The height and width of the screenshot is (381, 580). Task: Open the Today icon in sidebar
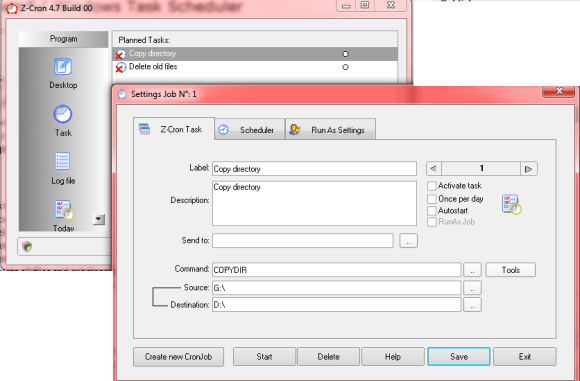[64, 210]
